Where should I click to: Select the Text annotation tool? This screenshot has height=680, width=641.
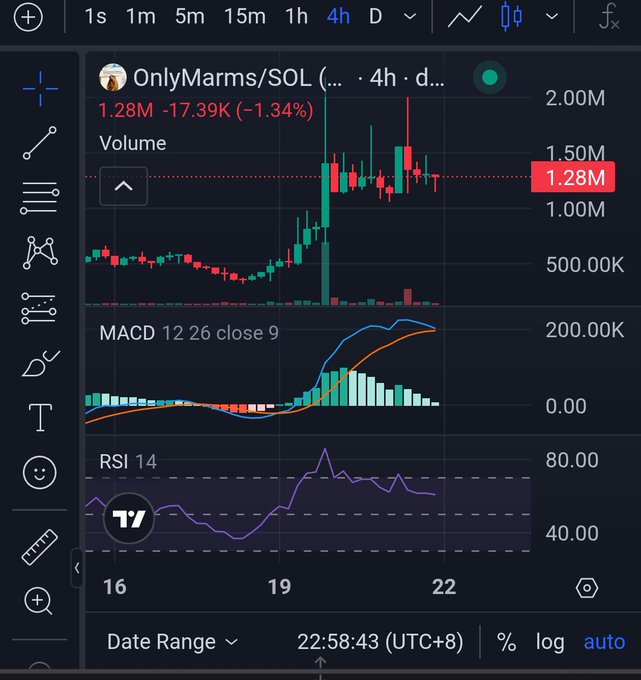pyautogui.click(x=40, y=418)
